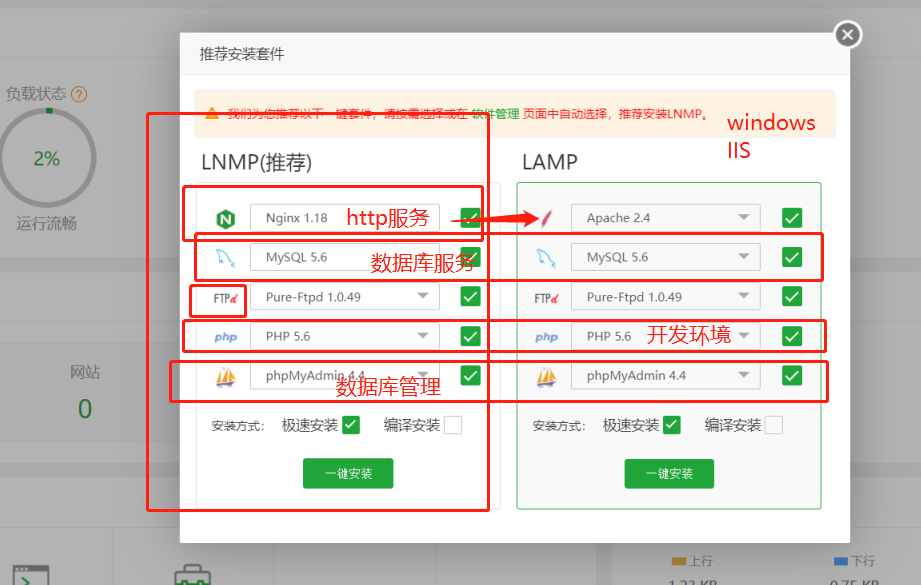The height and width of the screenshot is (585, 921).
Task: Click the MySQL dolphin icon in LNMP
Action: click(225, 258)
